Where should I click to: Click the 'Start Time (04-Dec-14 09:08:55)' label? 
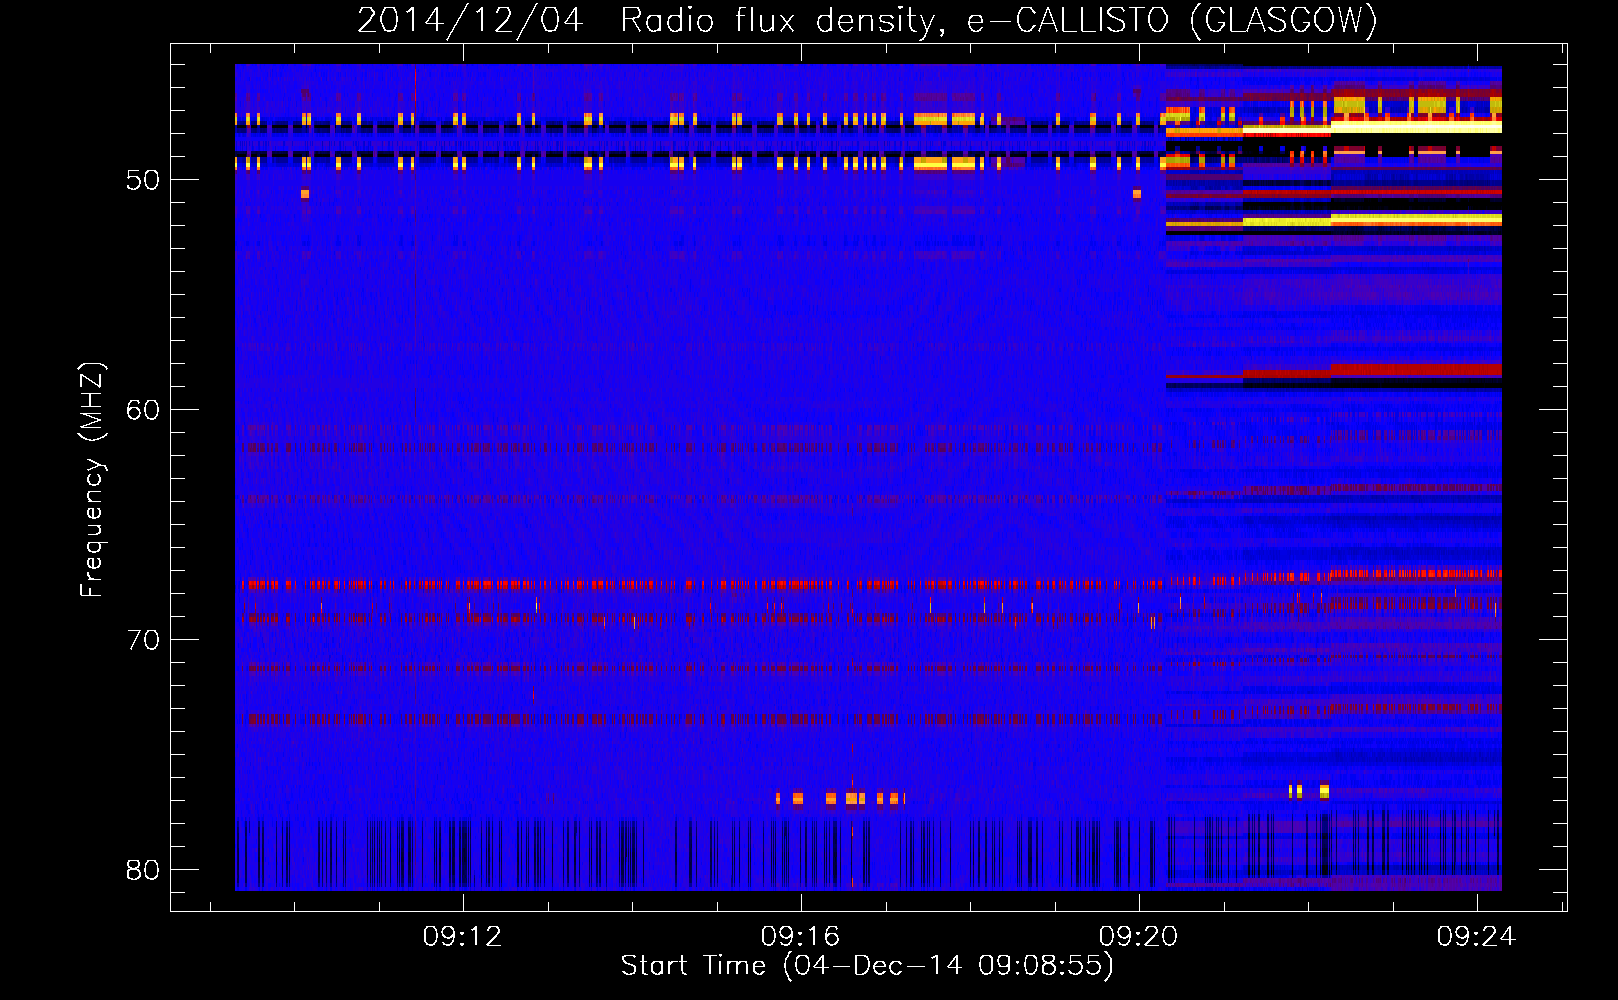(x=867, y=966)
